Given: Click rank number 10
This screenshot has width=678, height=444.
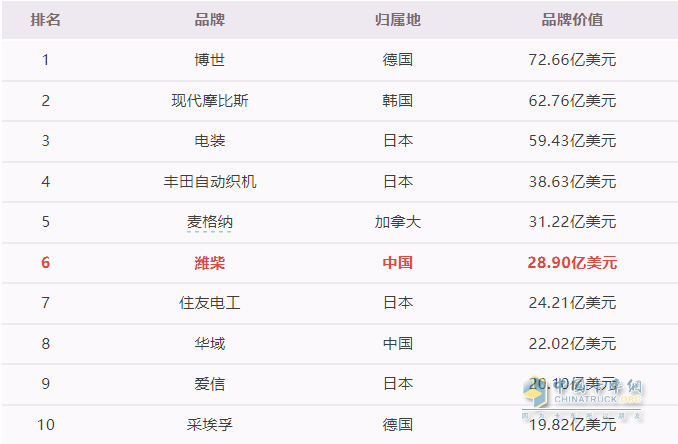Looking at the screenshot, I should tap(45, 425).
